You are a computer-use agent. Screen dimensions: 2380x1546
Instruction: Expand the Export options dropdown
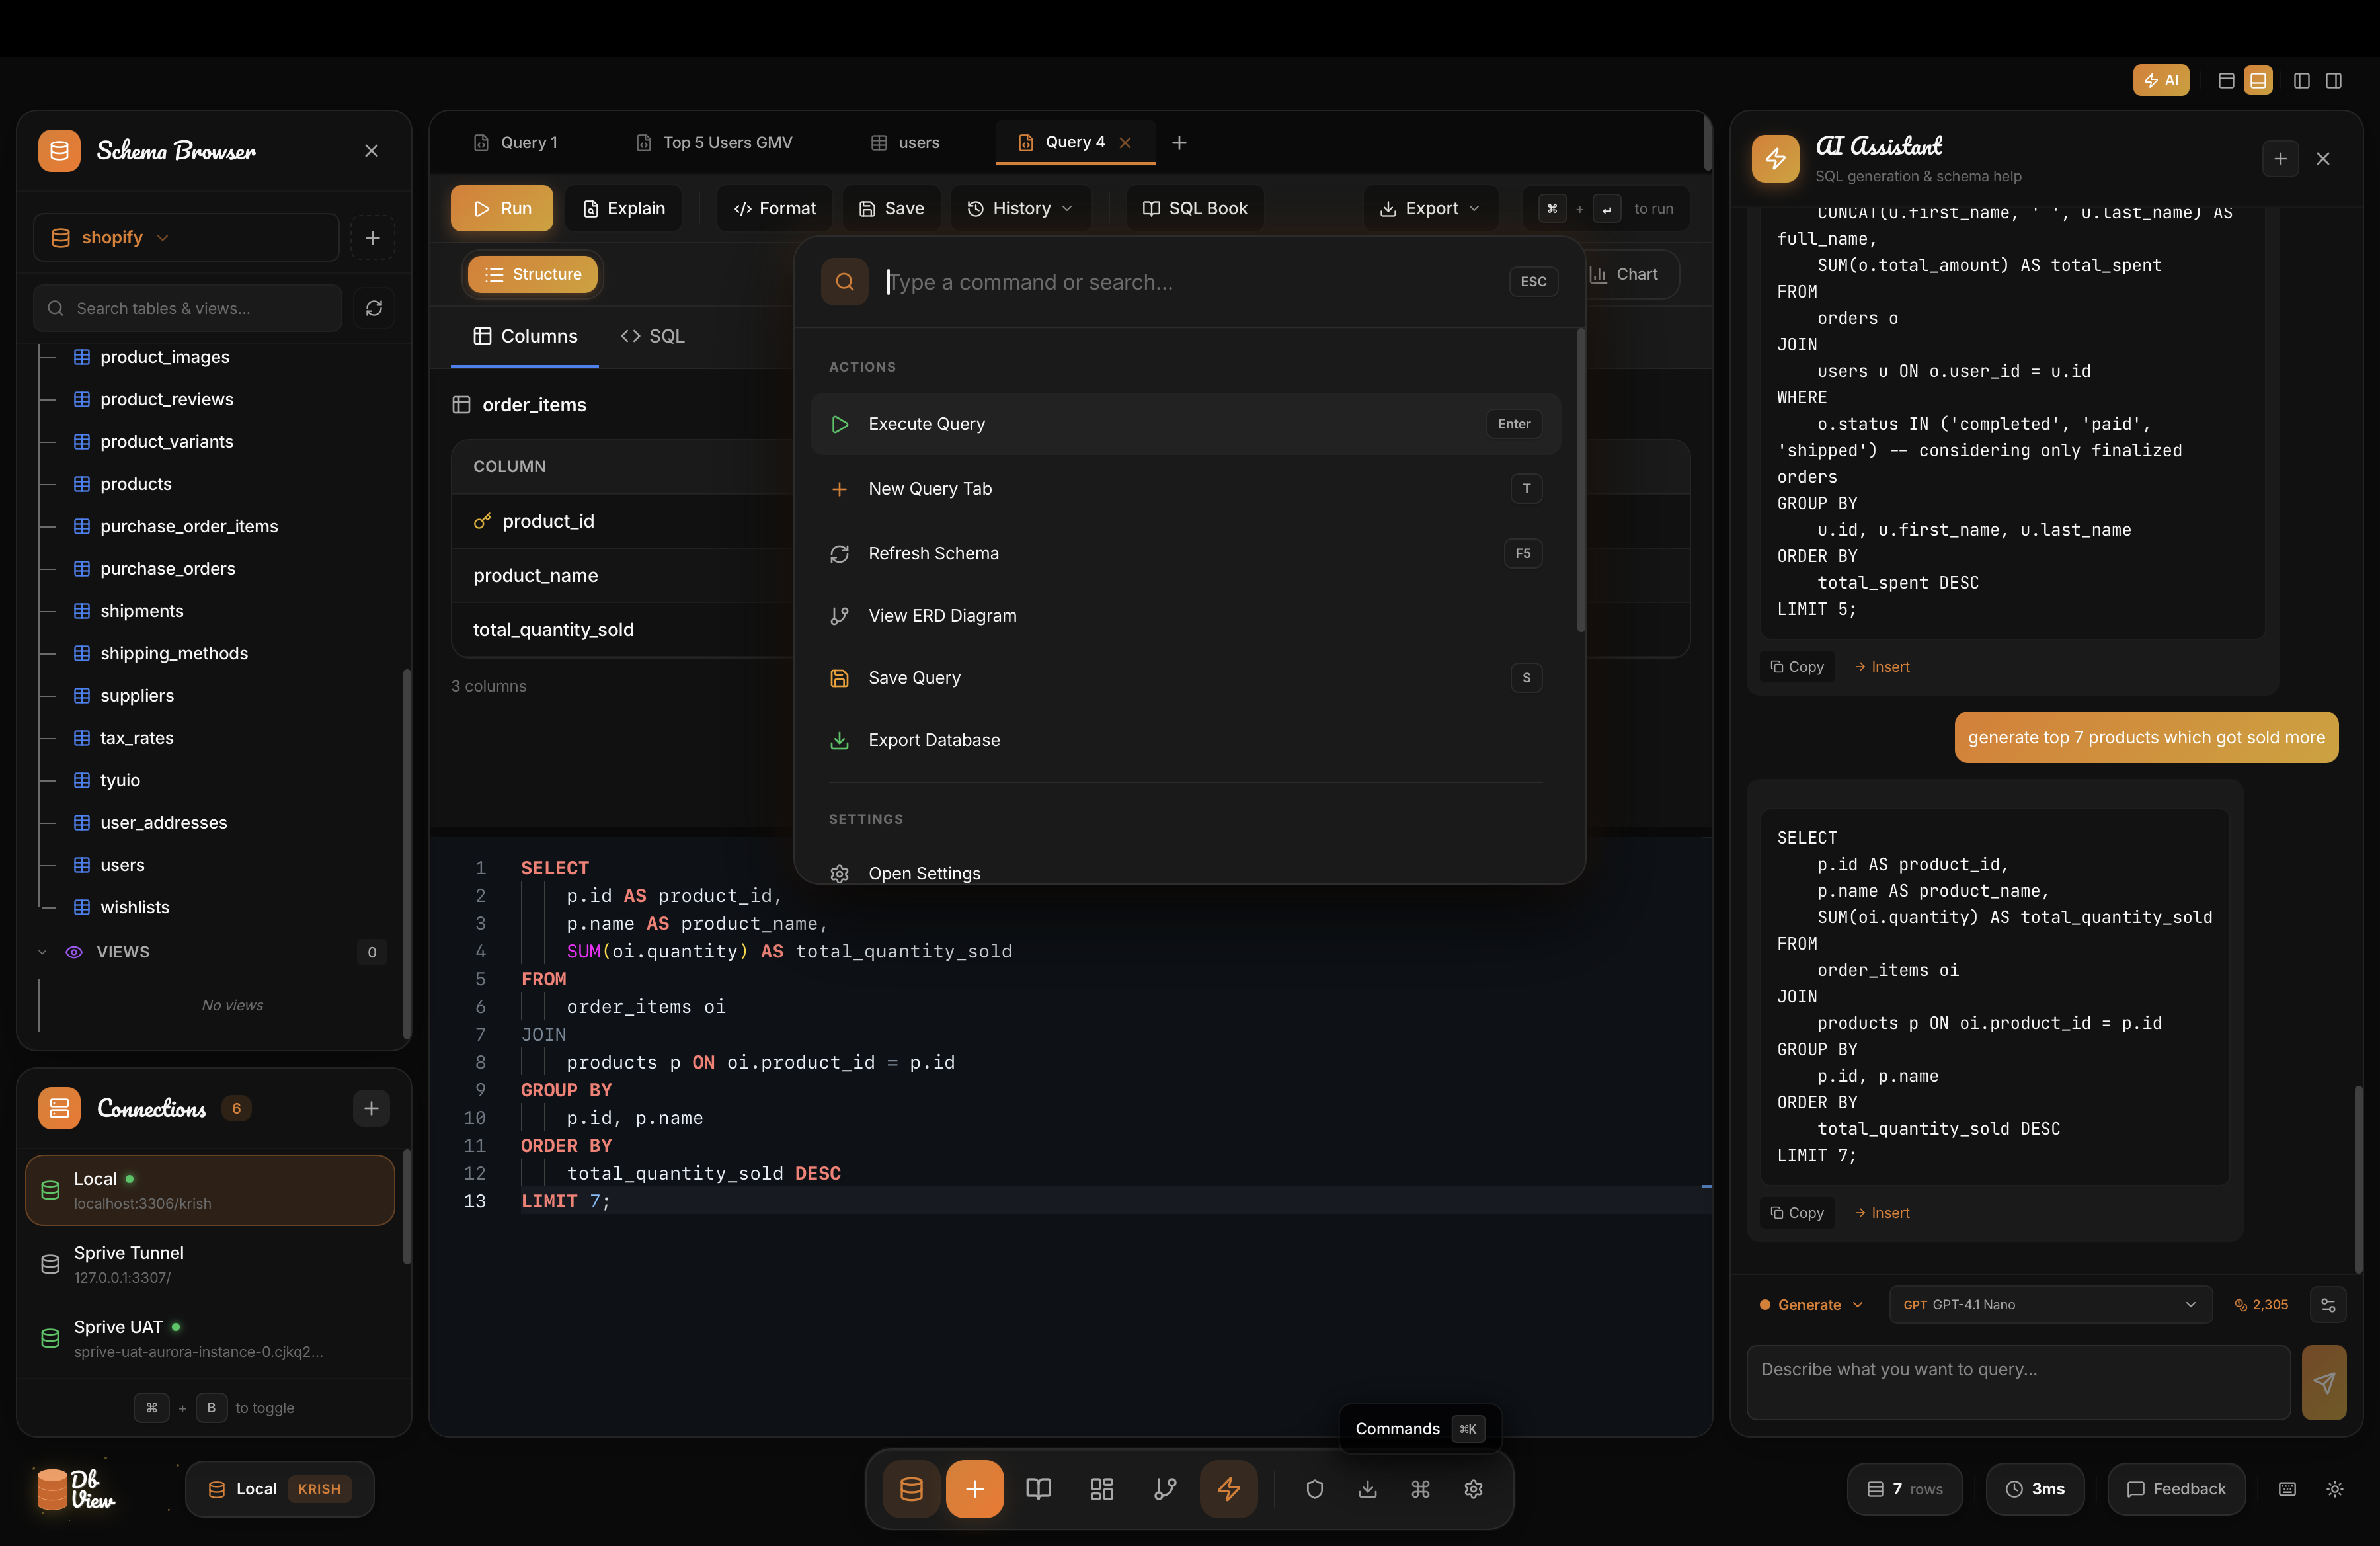pyautogui.click(x=1429, y=208)
